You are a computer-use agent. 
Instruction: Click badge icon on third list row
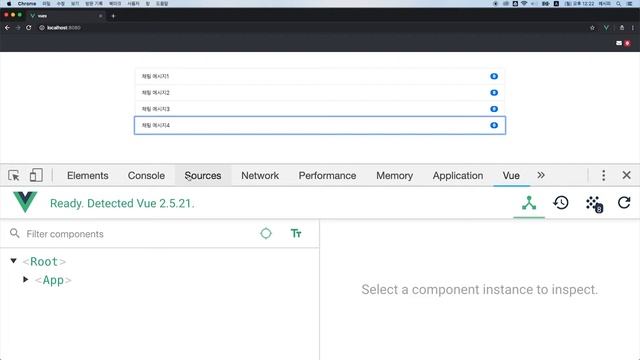tap(494, 109)
